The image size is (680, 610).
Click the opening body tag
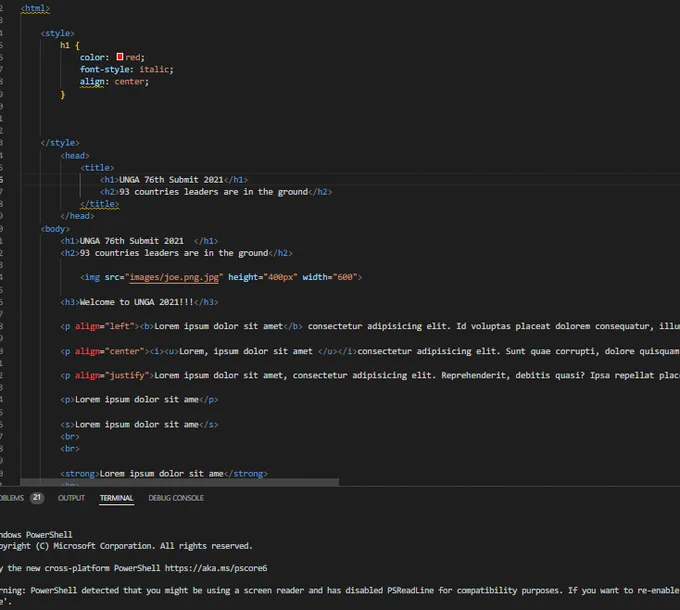click(x=55, y=229)
